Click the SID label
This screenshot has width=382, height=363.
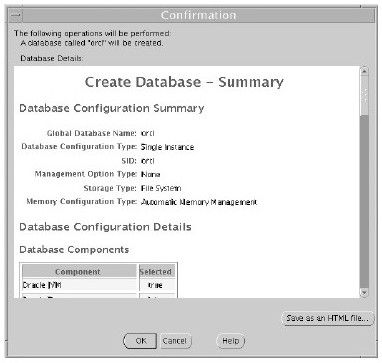129,161
